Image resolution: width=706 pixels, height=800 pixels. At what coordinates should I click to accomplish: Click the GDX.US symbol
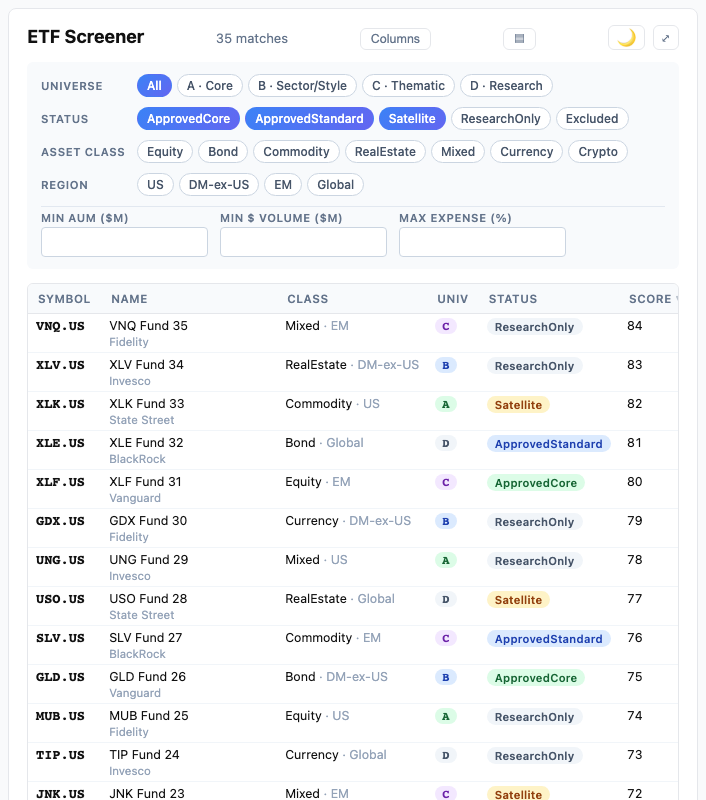point(60,521)
